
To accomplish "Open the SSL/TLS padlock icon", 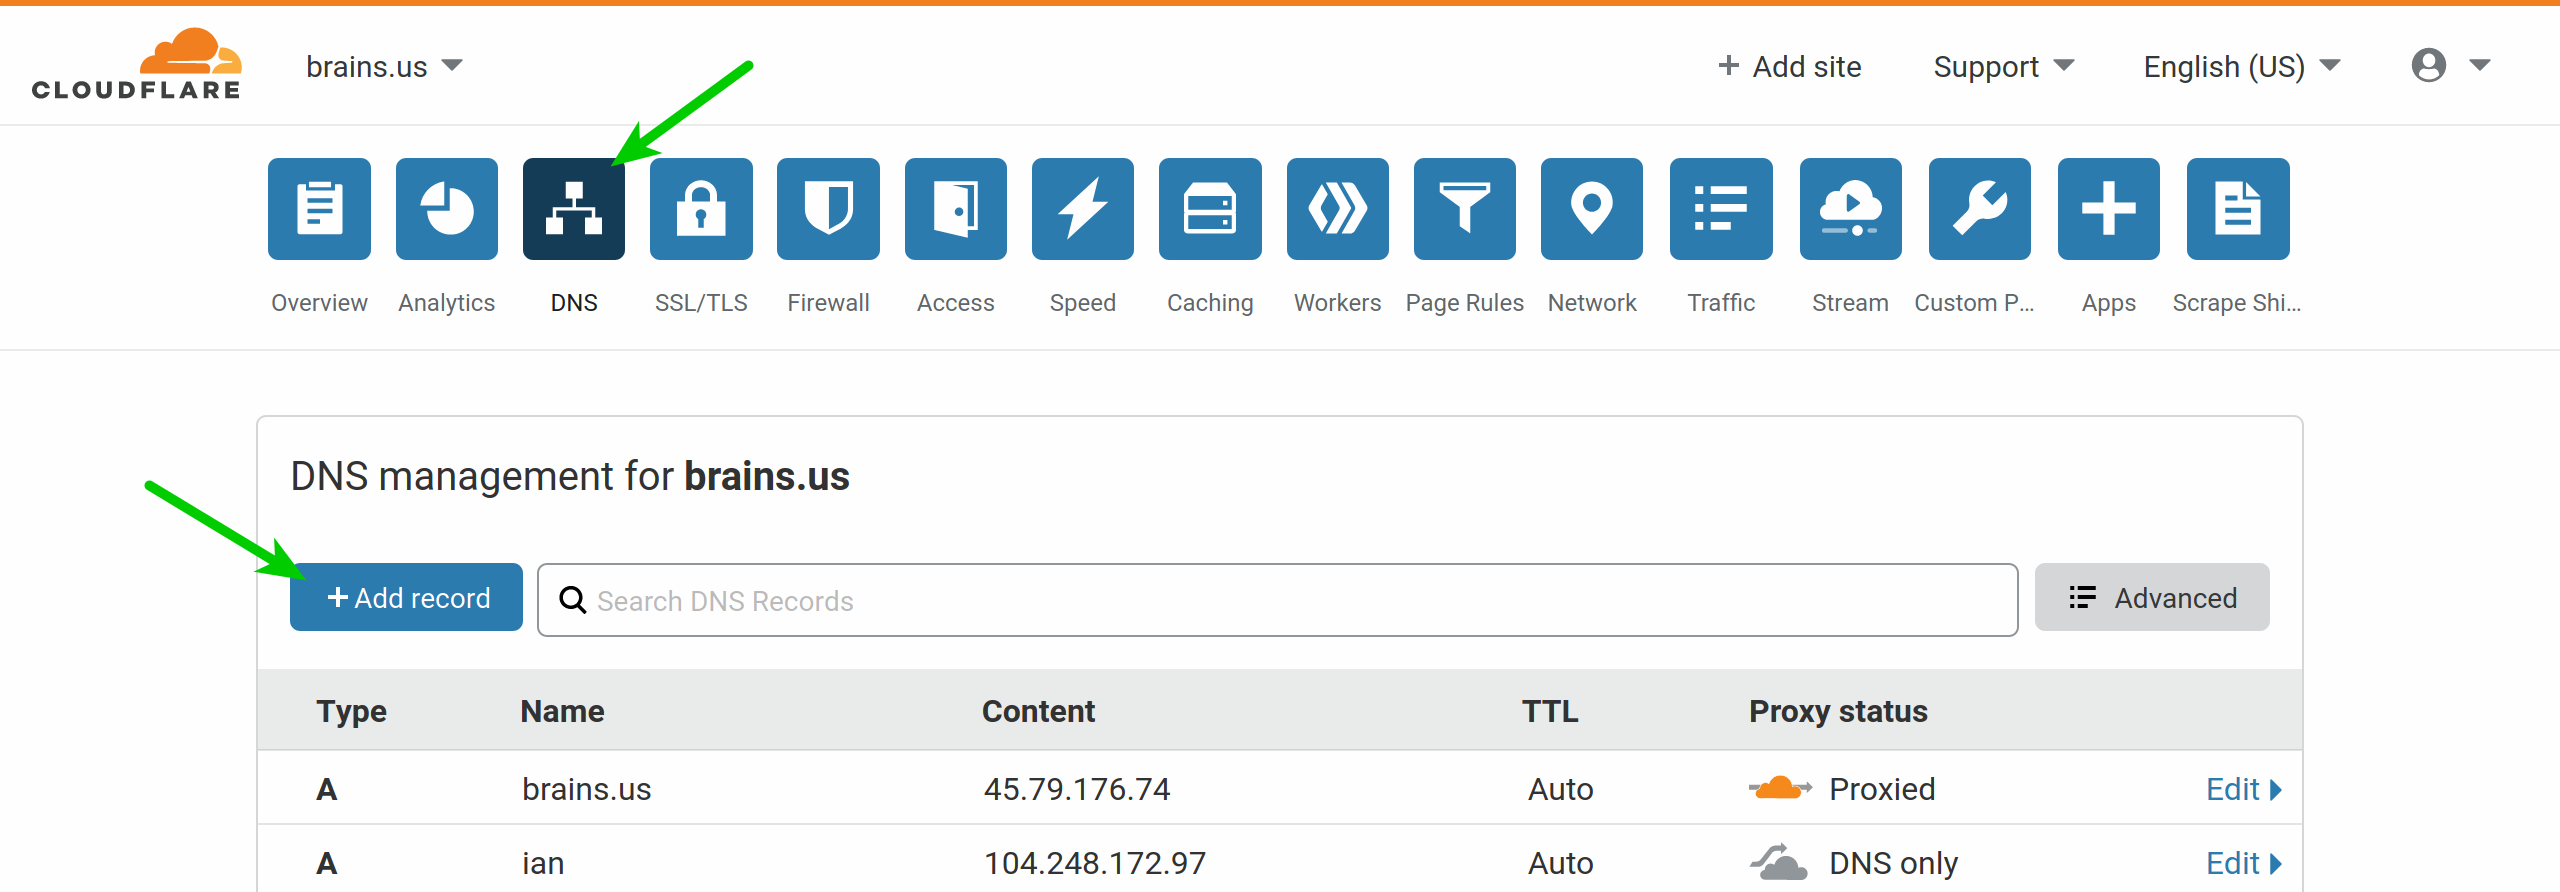I will click(x=701, y=209).
